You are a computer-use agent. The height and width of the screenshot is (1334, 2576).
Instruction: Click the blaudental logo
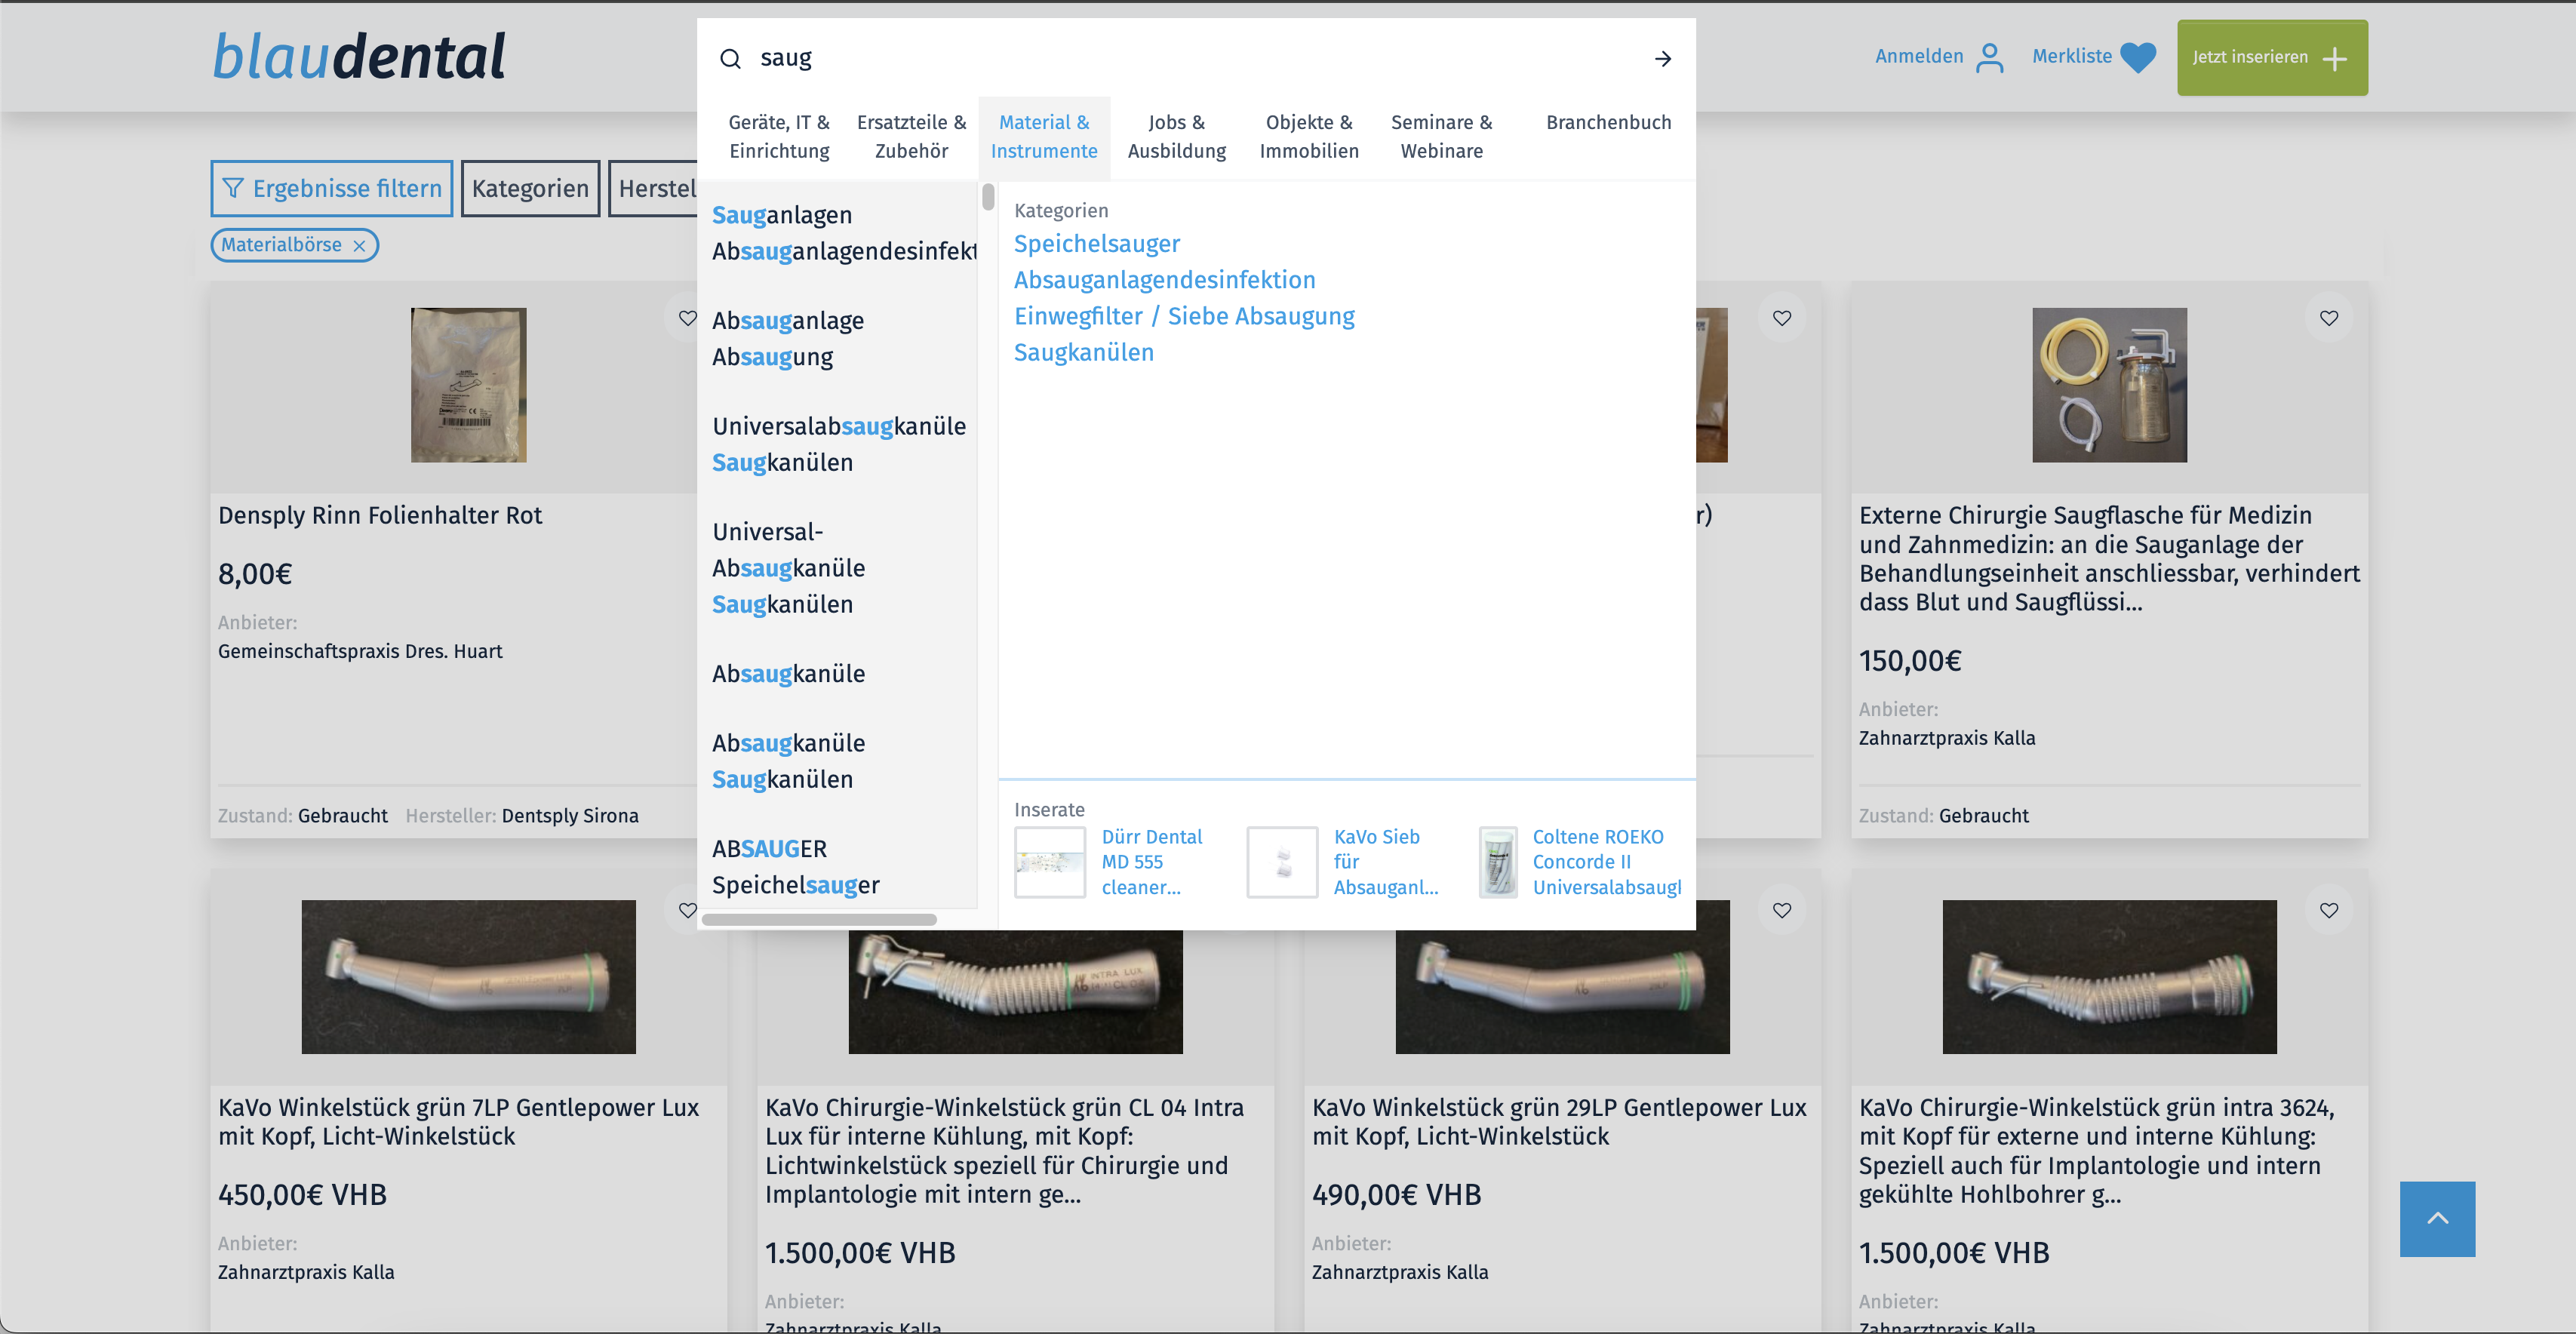[x=359, y=56]
